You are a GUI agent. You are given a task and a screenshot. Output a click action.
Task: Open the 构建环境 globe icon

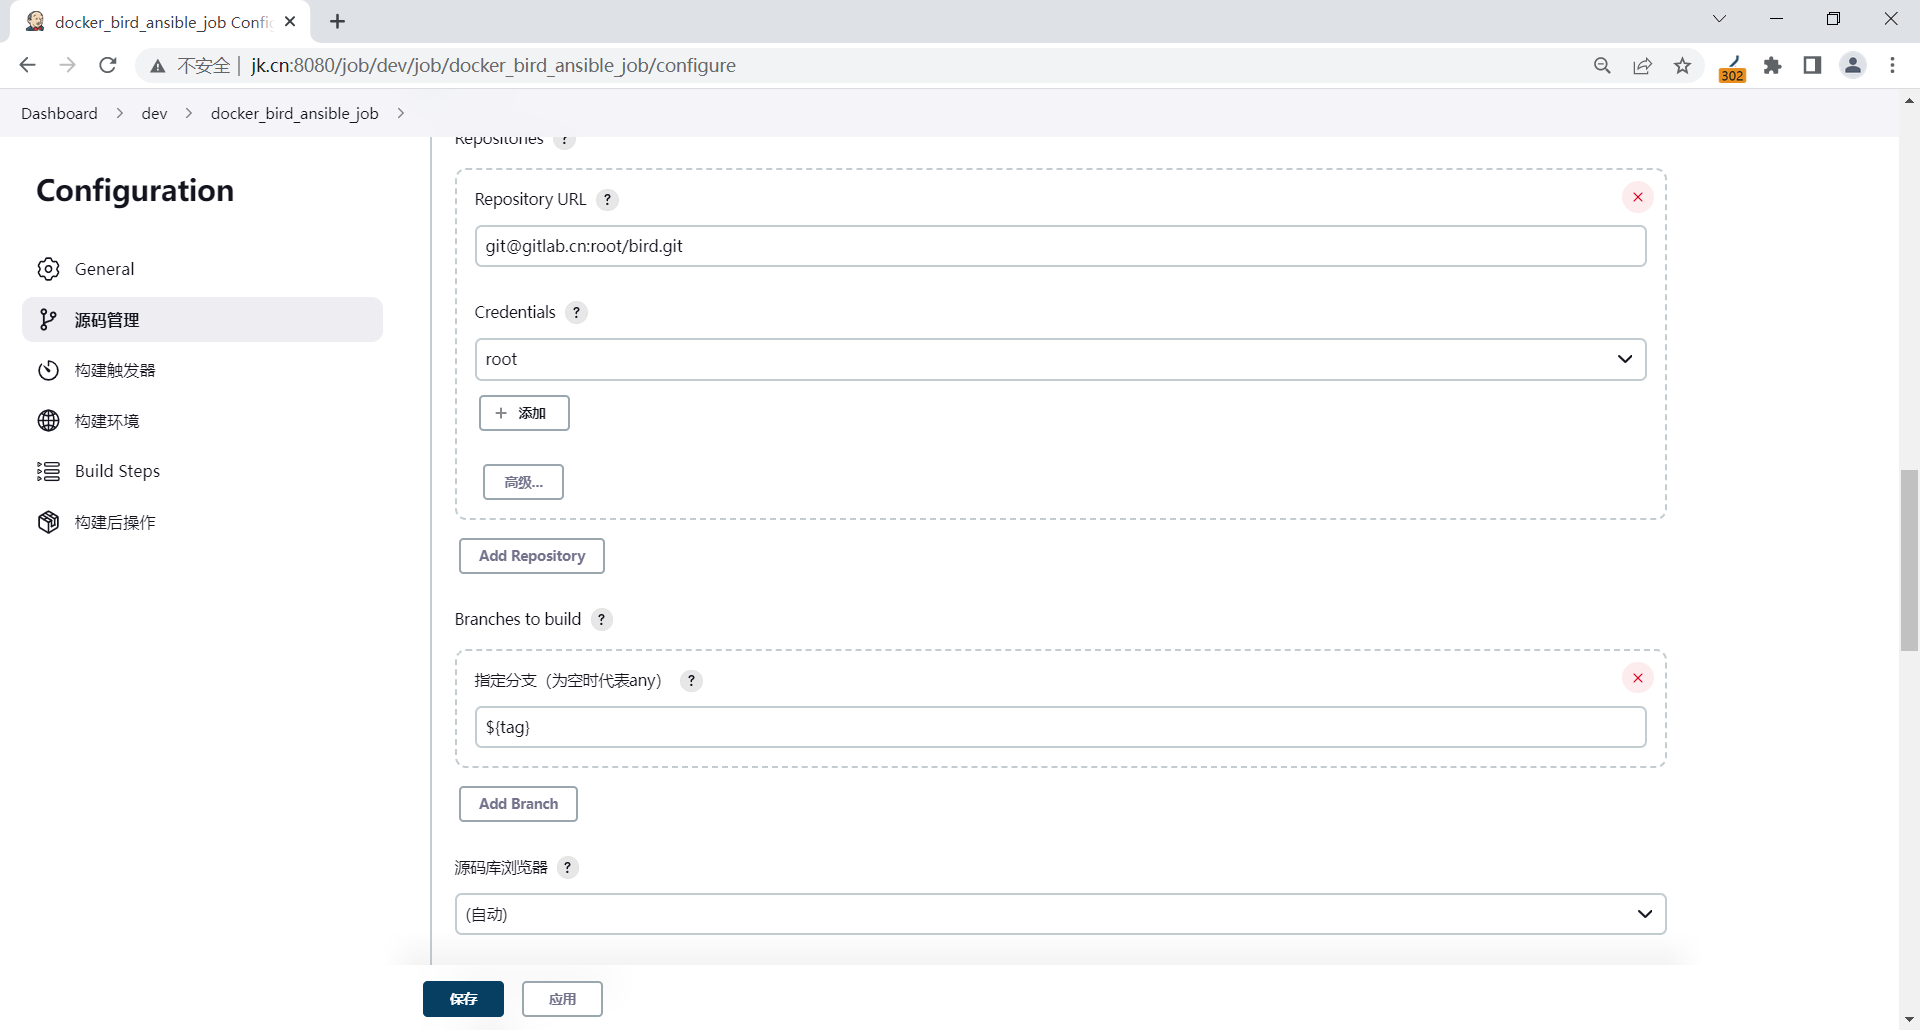point(48,421)
